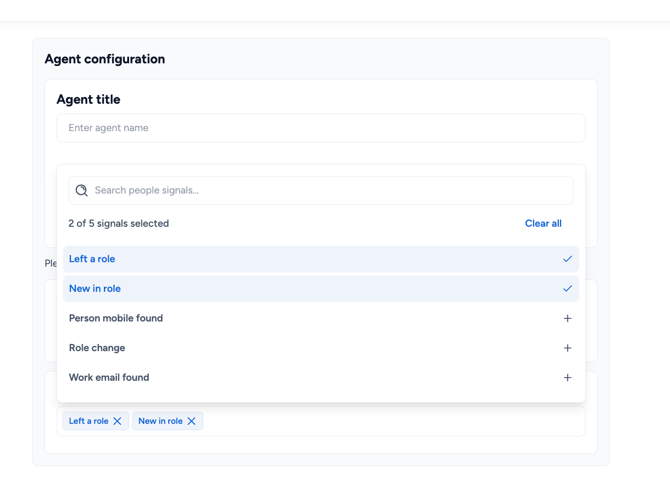Click Clear all to reset the selected signals

click(x=543, y=223)
